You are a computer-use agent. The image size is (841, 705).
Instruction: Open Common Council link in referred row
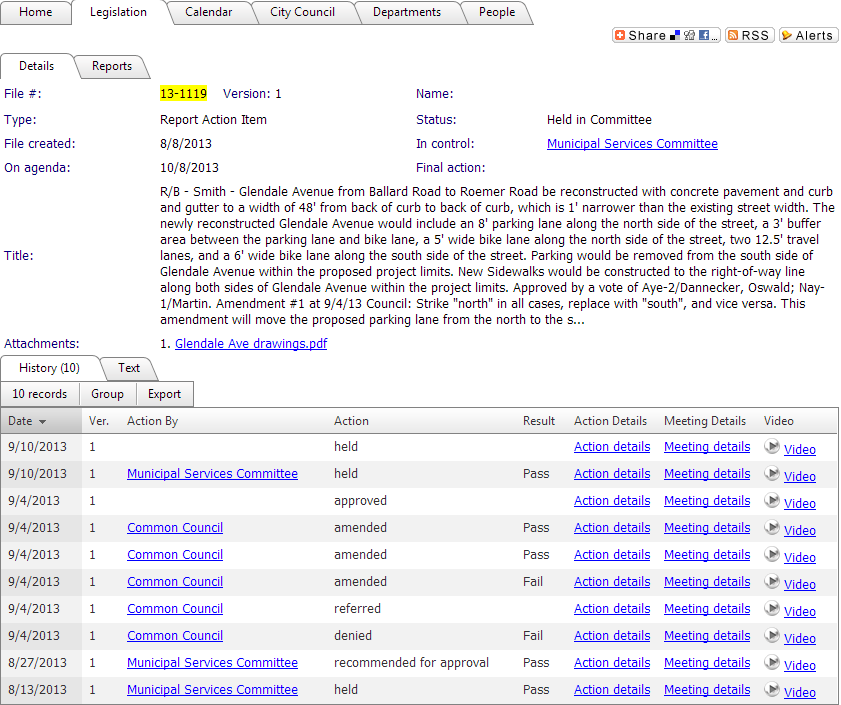click(175, 609)
